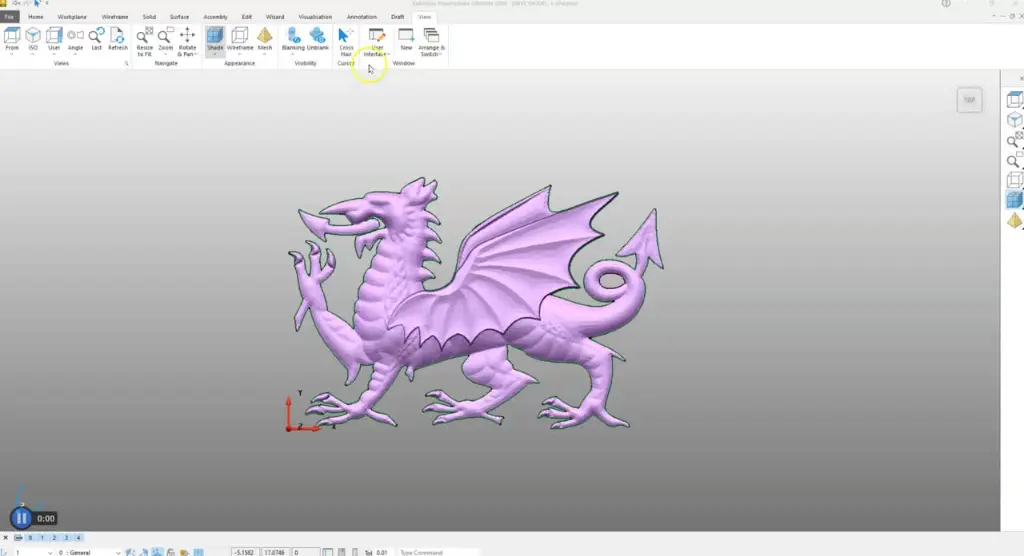Viewport: 1024px width, 556px height.
Task: Switch to the Surface tab
Action: click(x=179, y=17)
